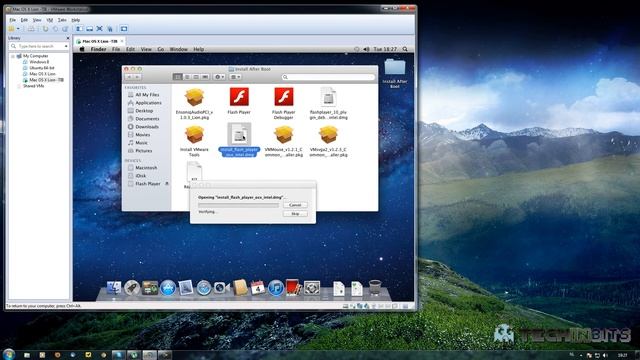Screen dimensions: 640x360
Task: Open library search filter dropdown arrow
Action: click(x=66, y=46)
